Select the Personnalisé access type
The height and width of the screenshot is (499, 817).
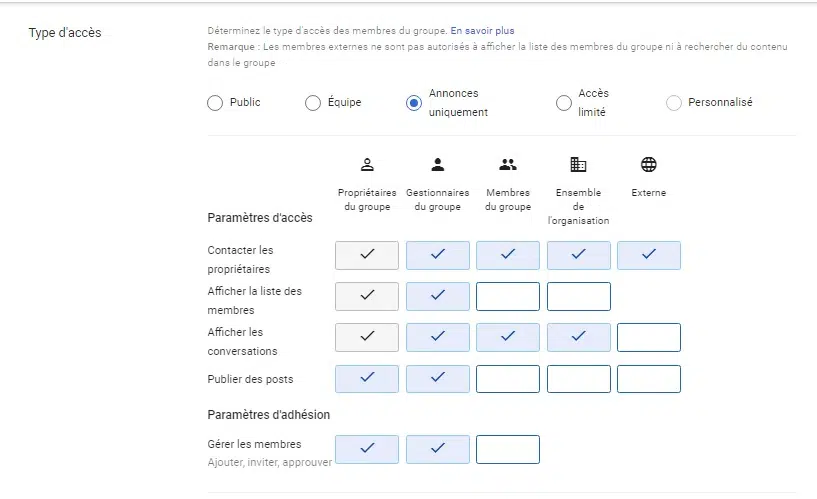tap(673, 103)
